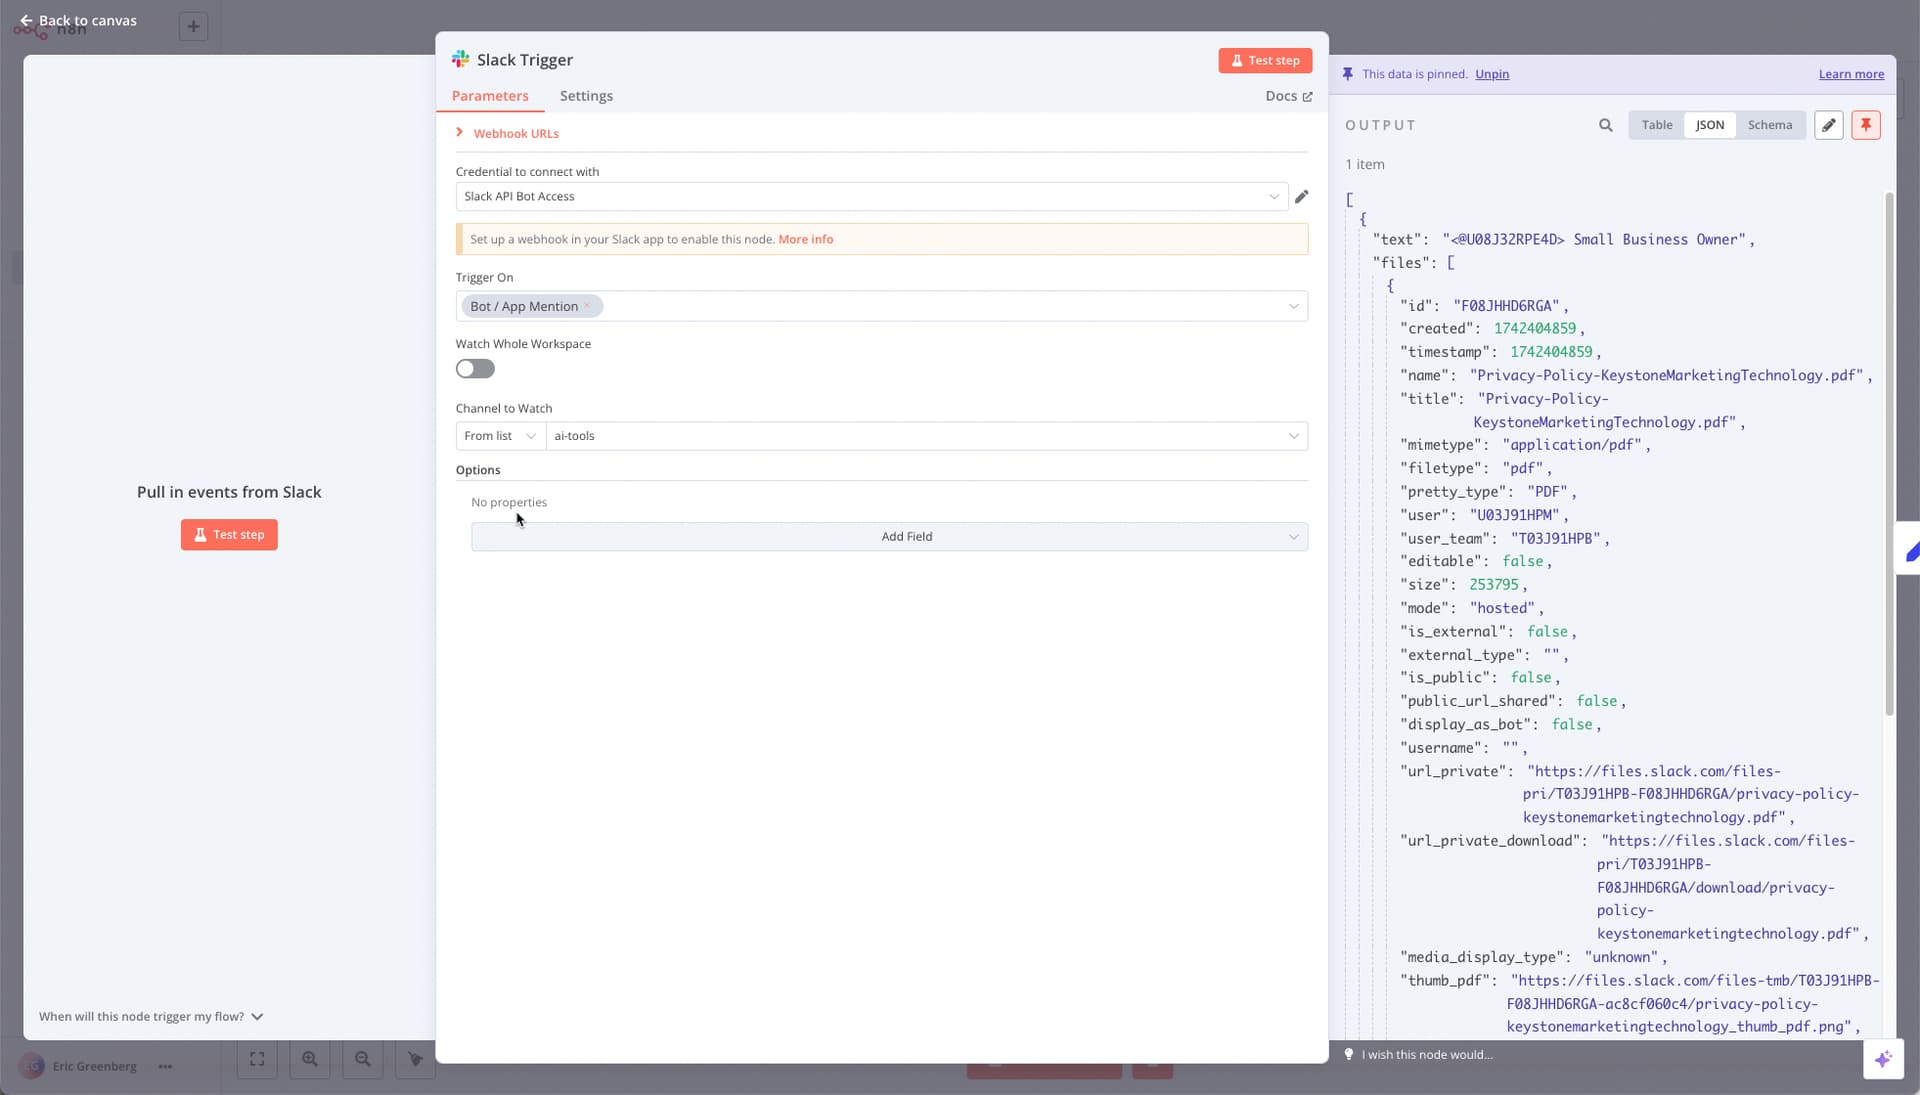Switch to the Parameters tab
Screen dimensions: 1920x1095
point(490,96)
